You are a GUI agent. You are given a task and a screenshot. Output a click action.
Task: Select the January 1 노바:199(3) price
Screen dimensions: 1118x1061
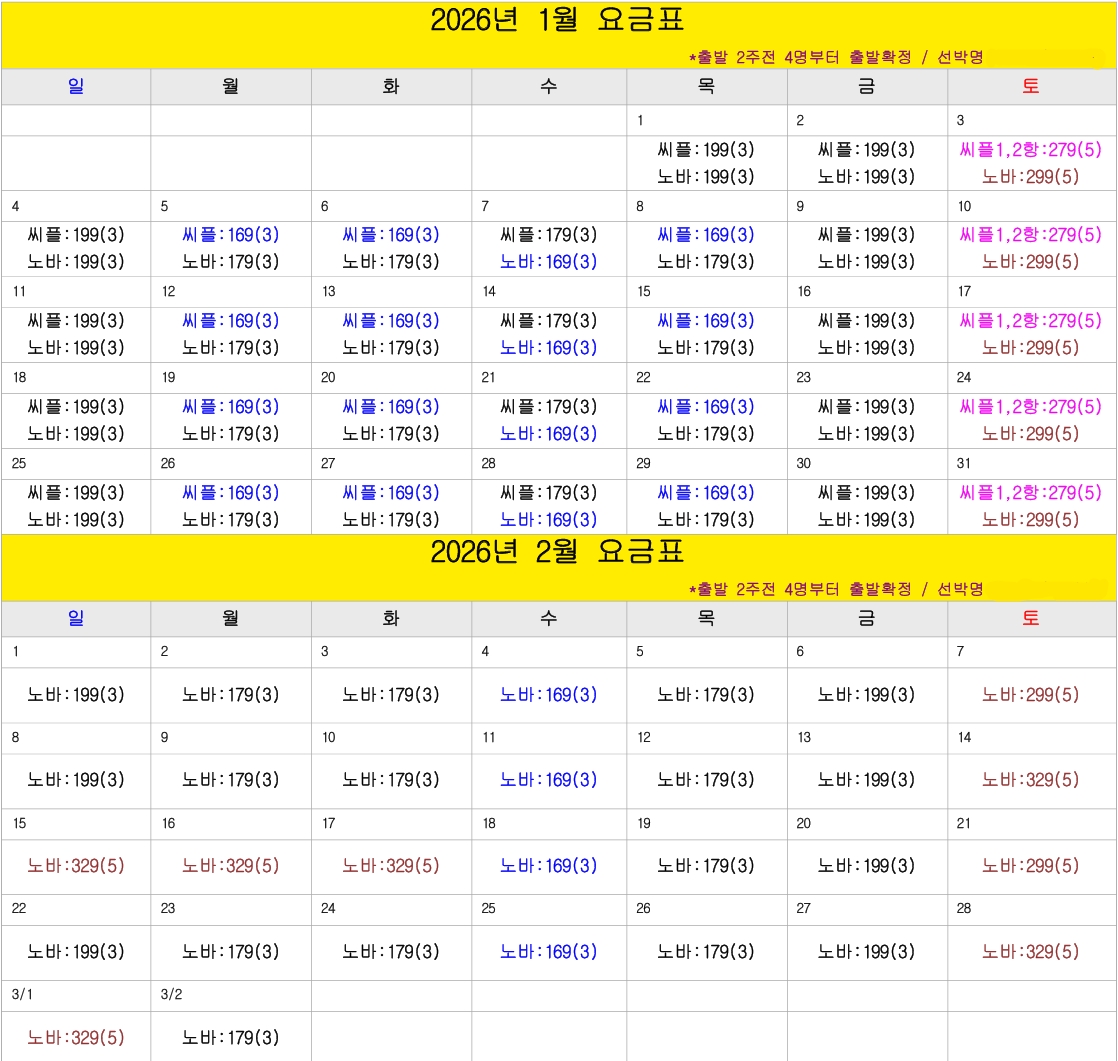(706, 177)
